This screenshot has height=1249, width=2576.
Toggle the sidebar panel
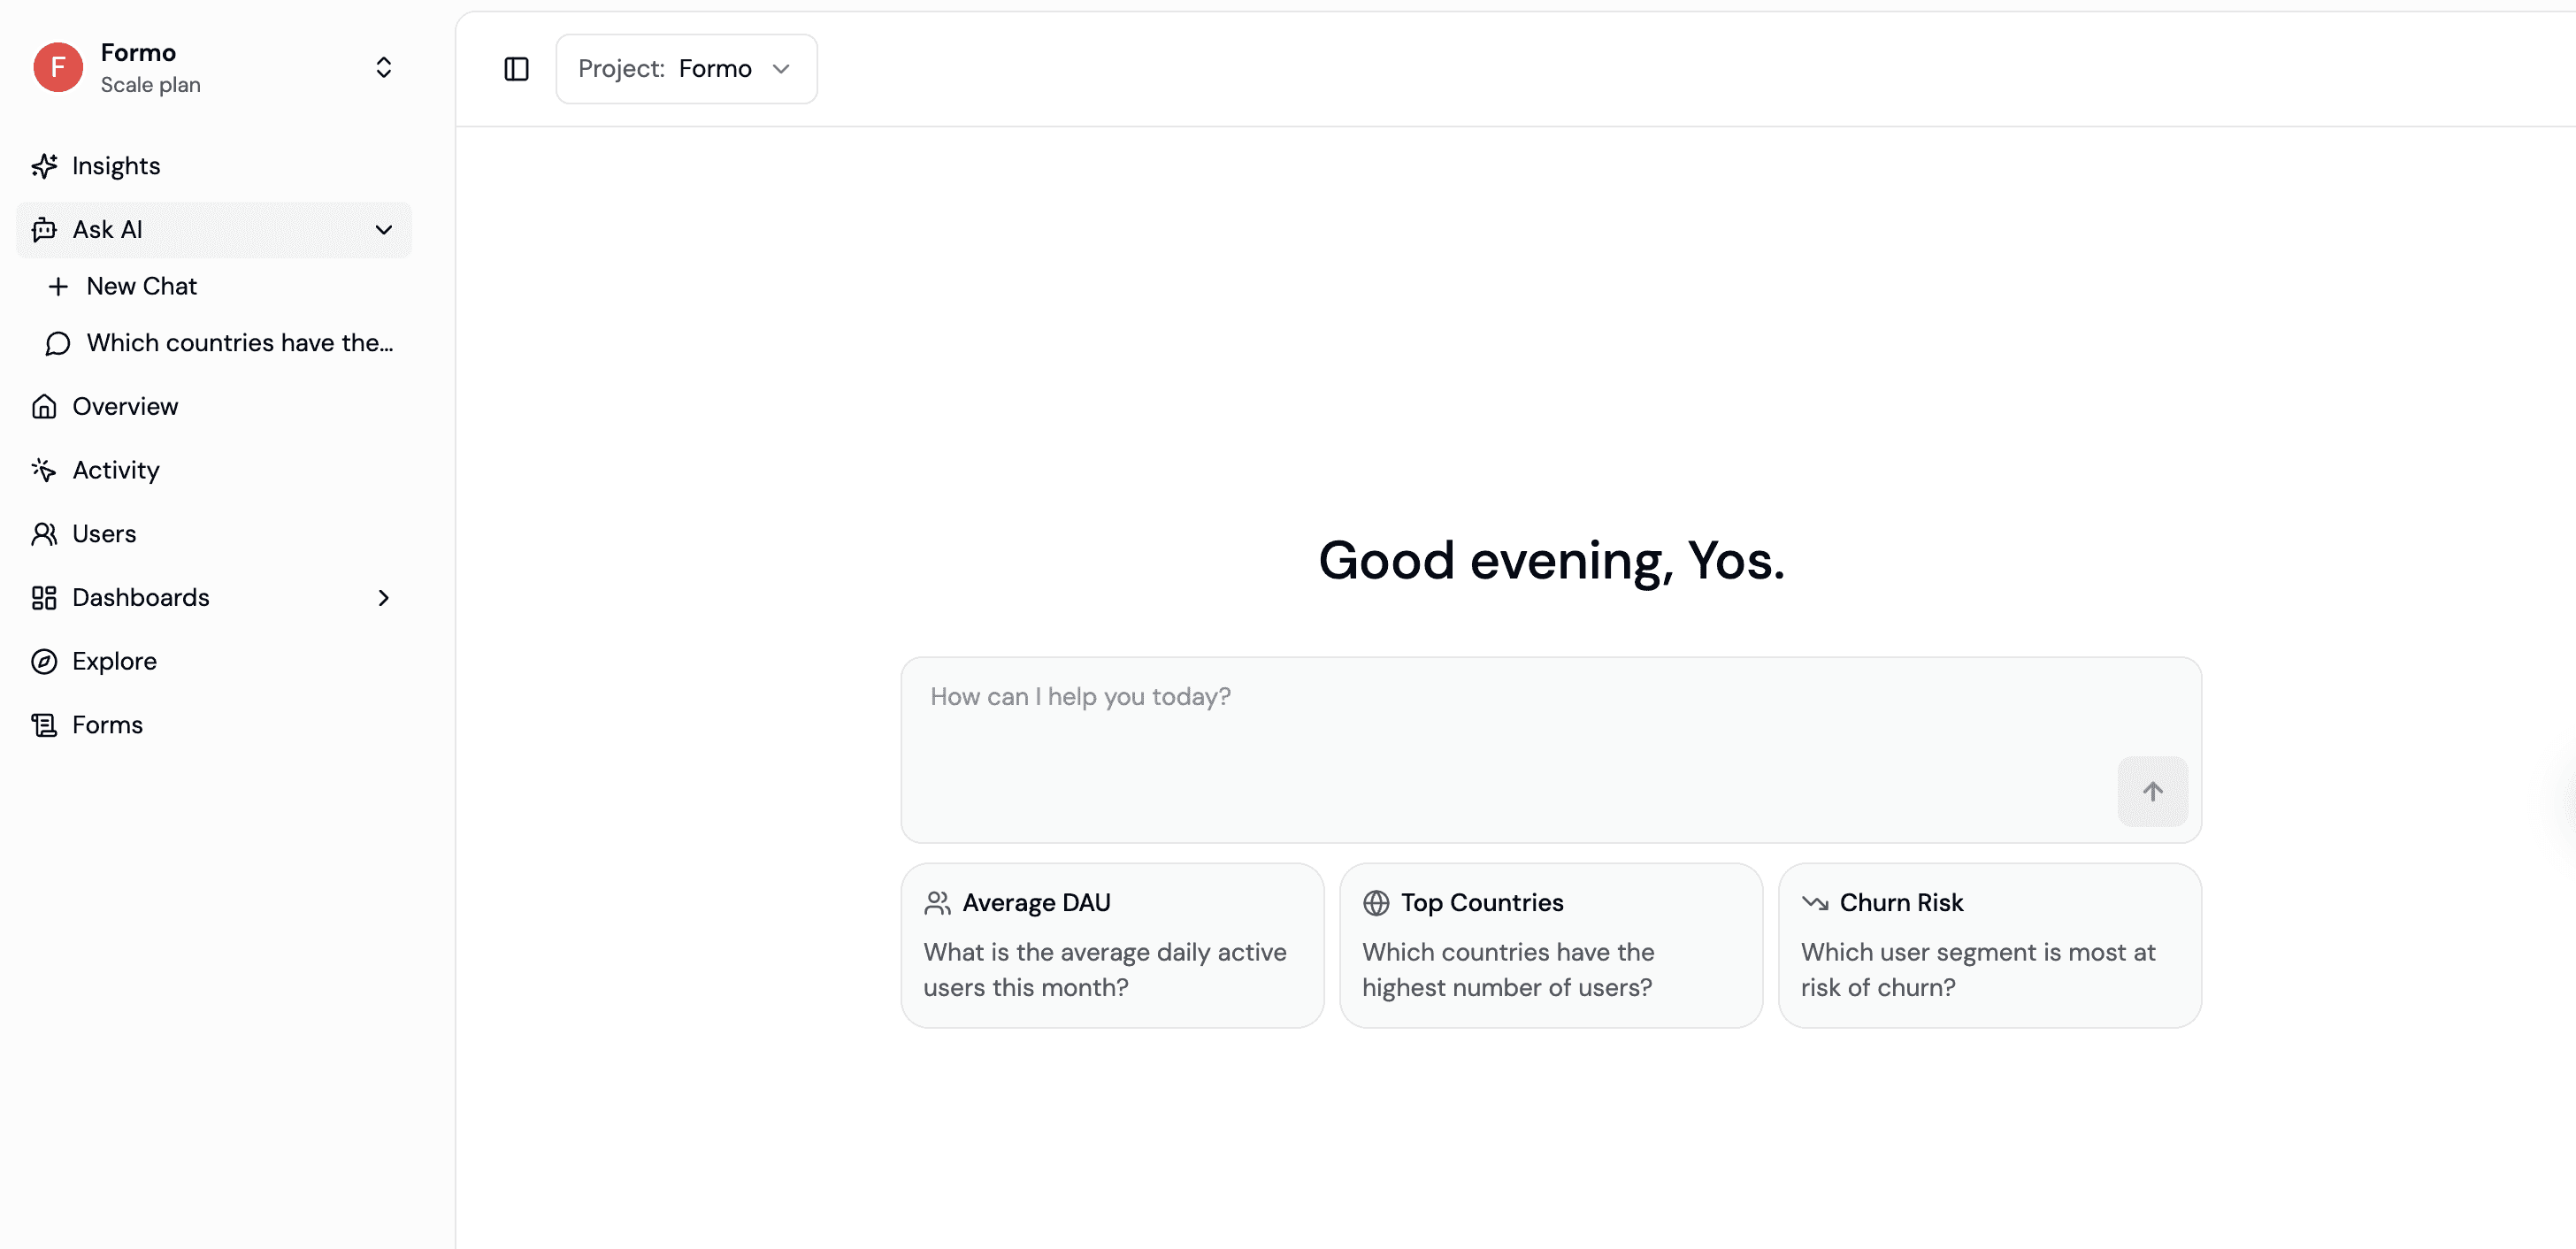(x=516, y=69)
